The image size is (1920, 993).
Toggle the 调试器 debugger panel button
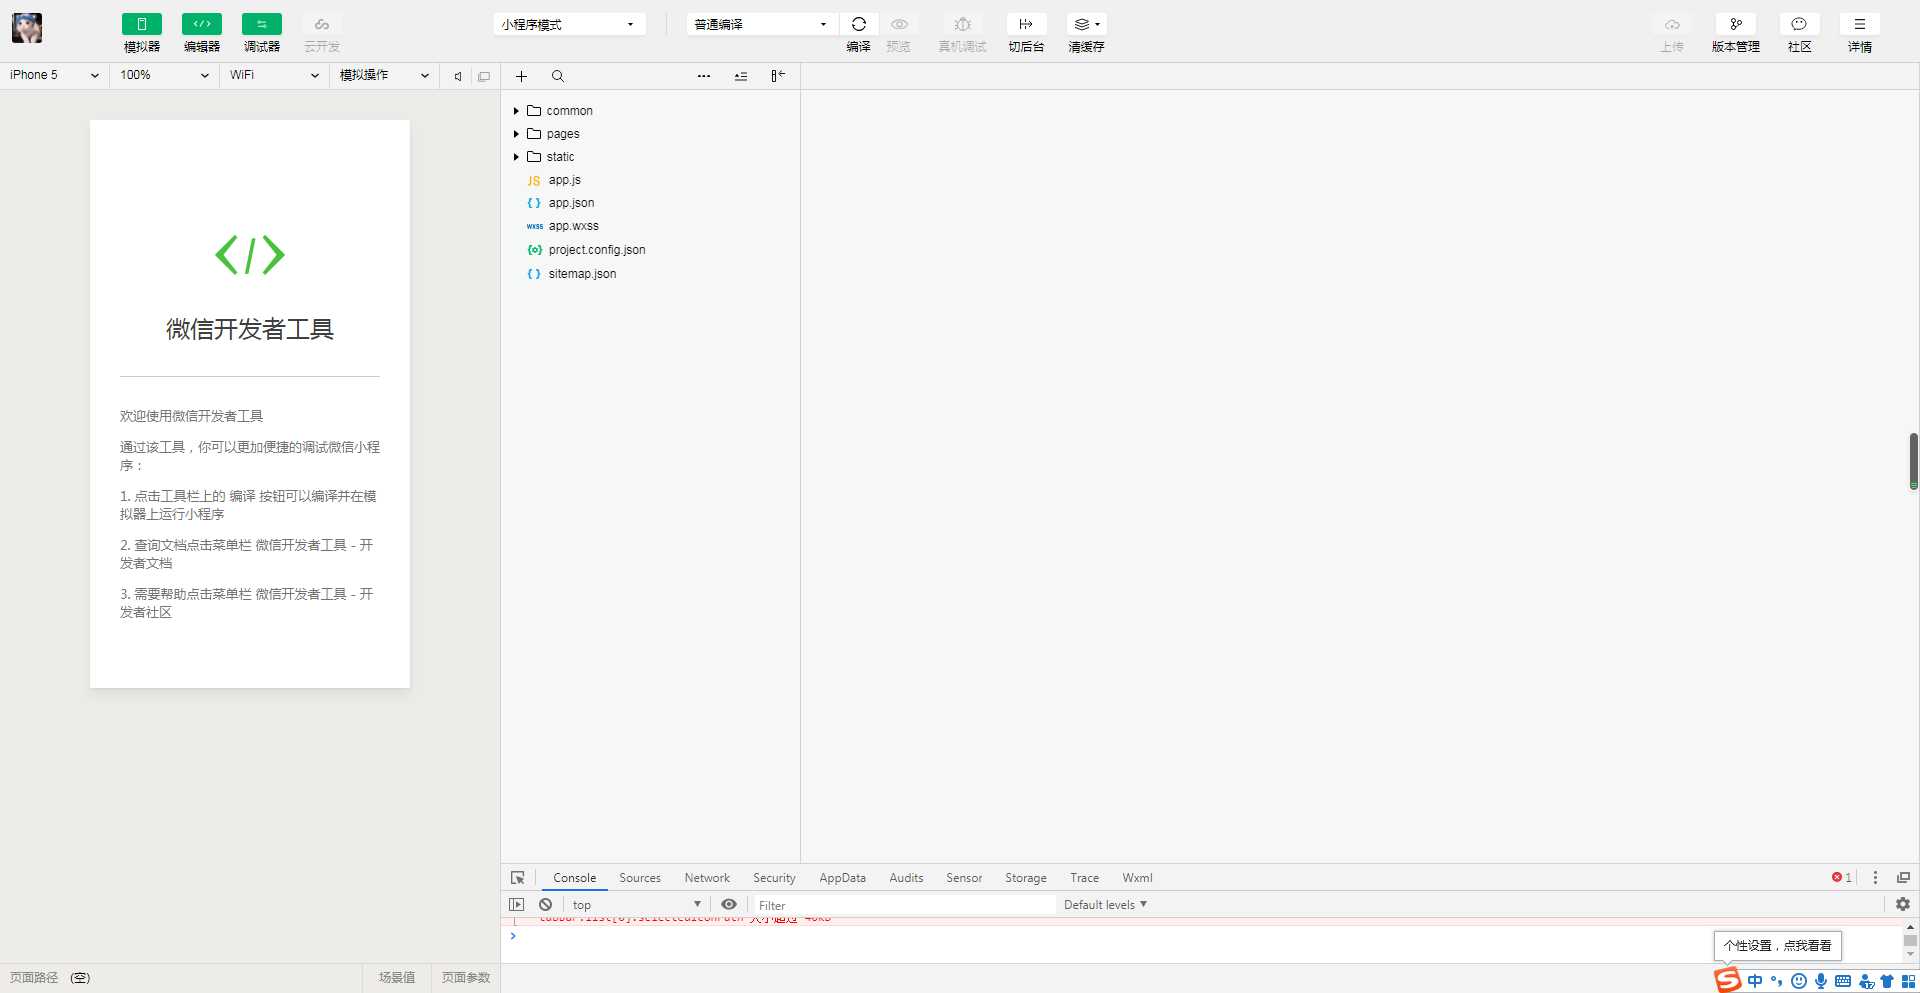[262, 24]
